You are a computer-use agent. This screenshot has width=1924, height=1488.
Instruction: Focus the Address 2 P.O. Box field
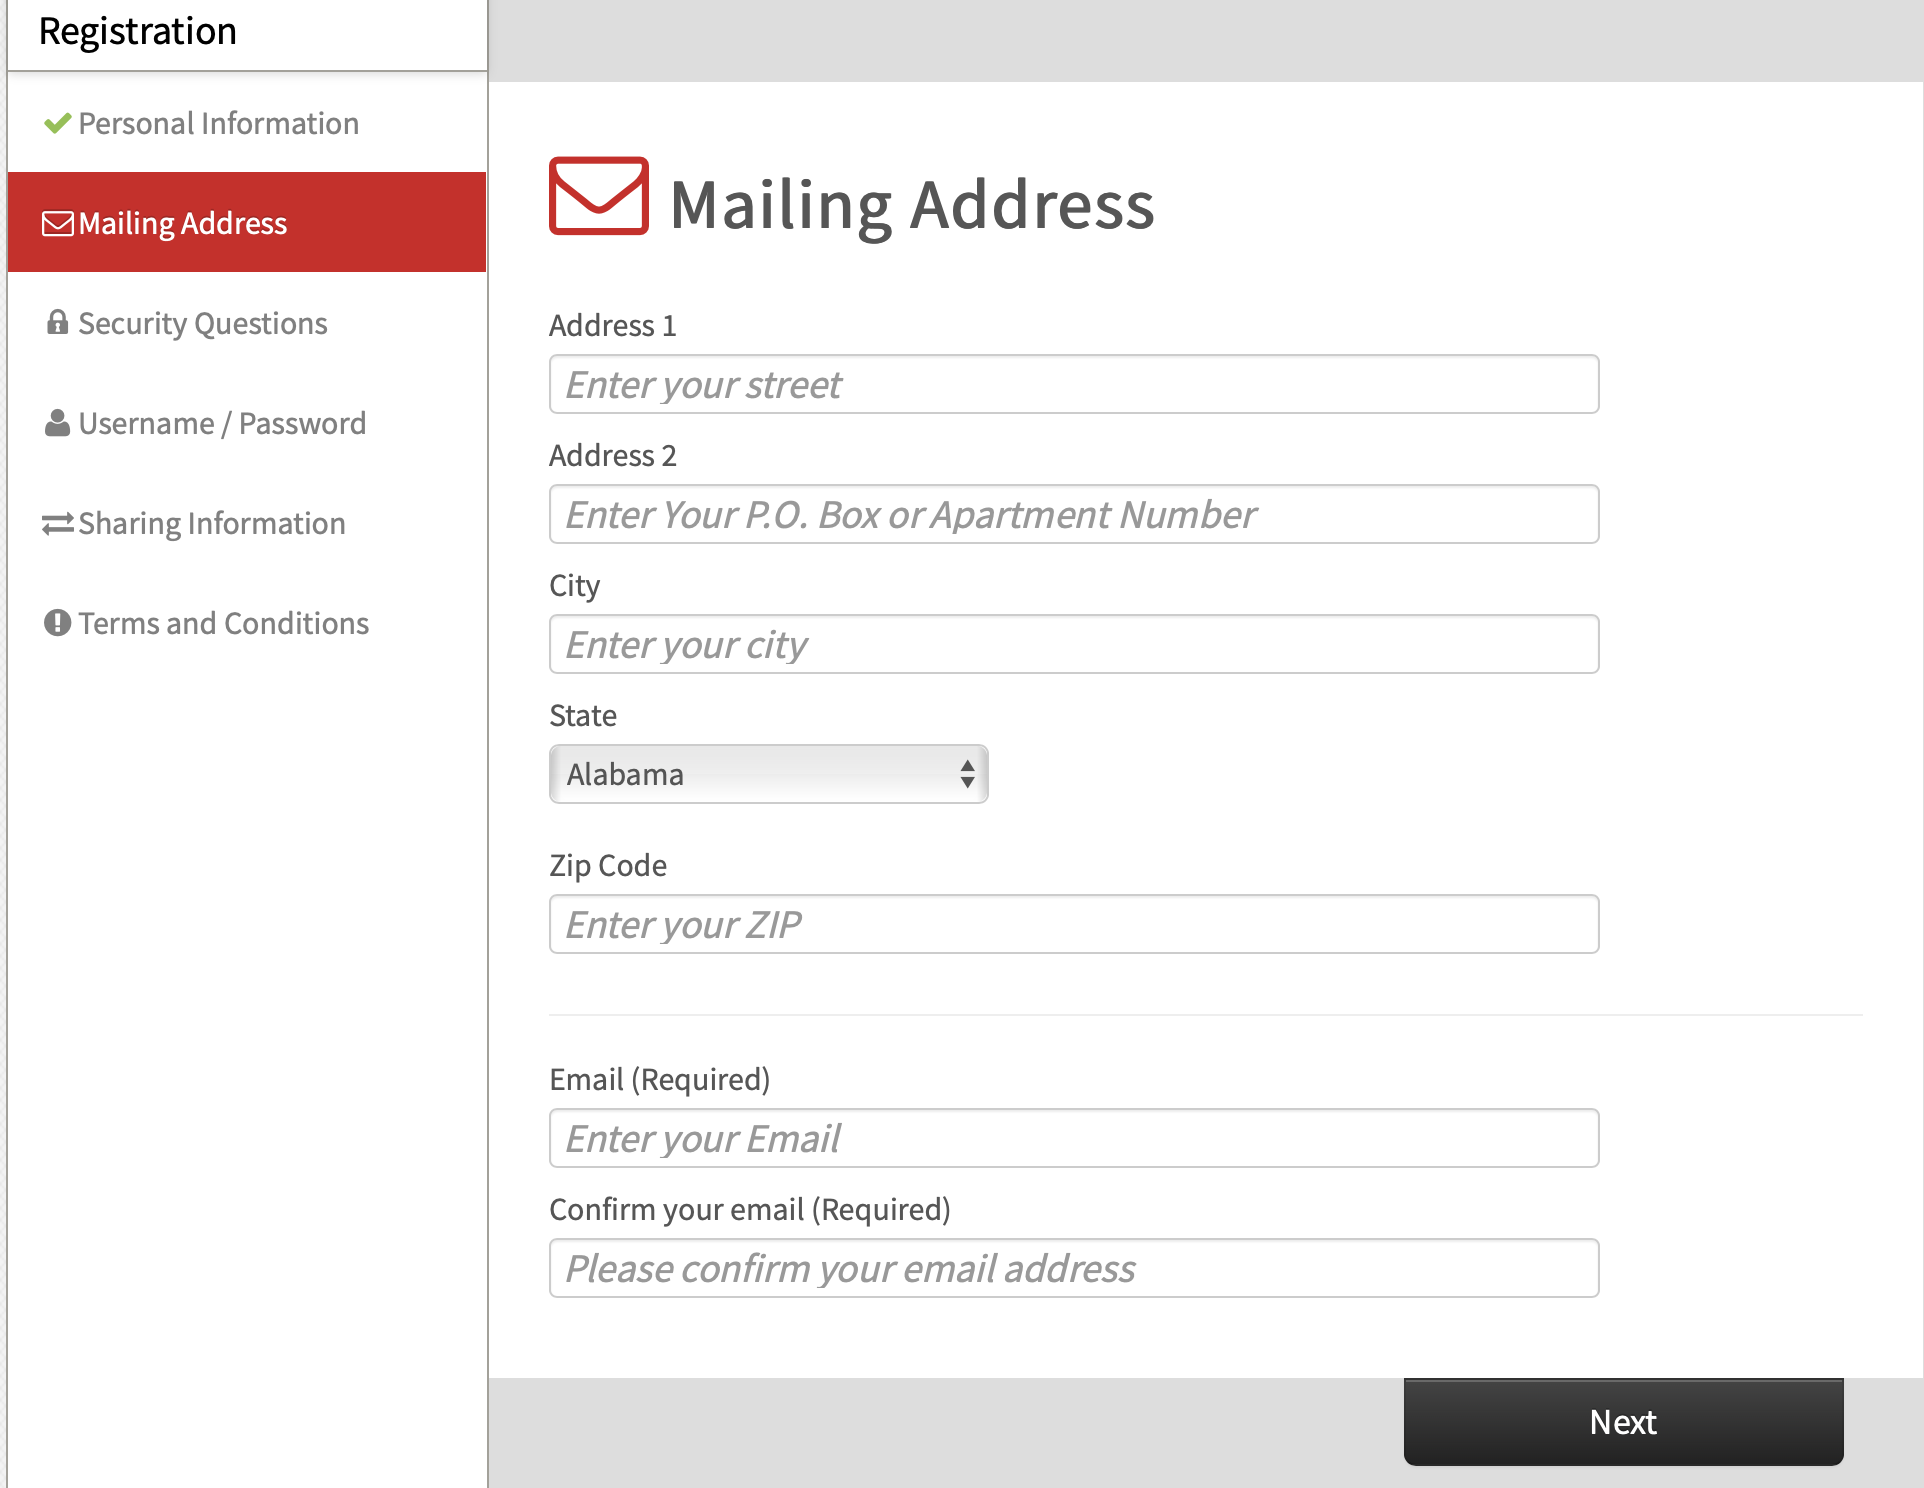click(1073, 514)
